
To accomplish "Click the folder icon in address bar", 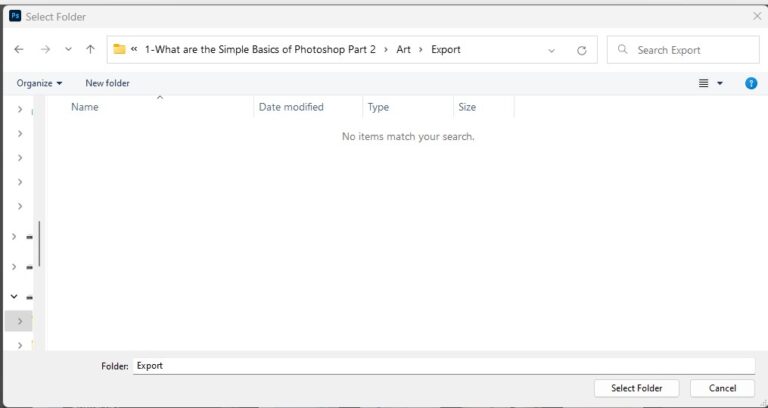I will 119,49.
